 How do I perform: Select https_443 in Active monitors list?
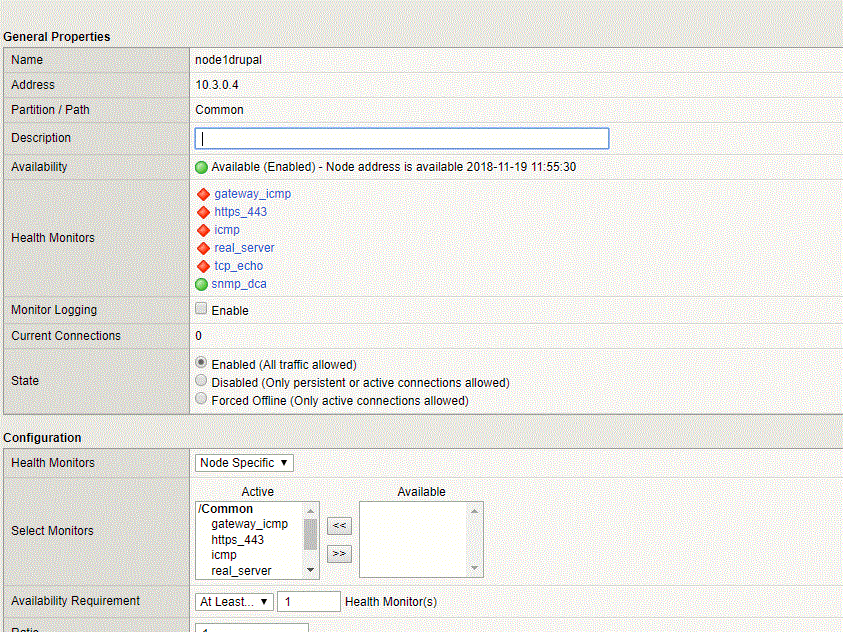tap(237, 540)
